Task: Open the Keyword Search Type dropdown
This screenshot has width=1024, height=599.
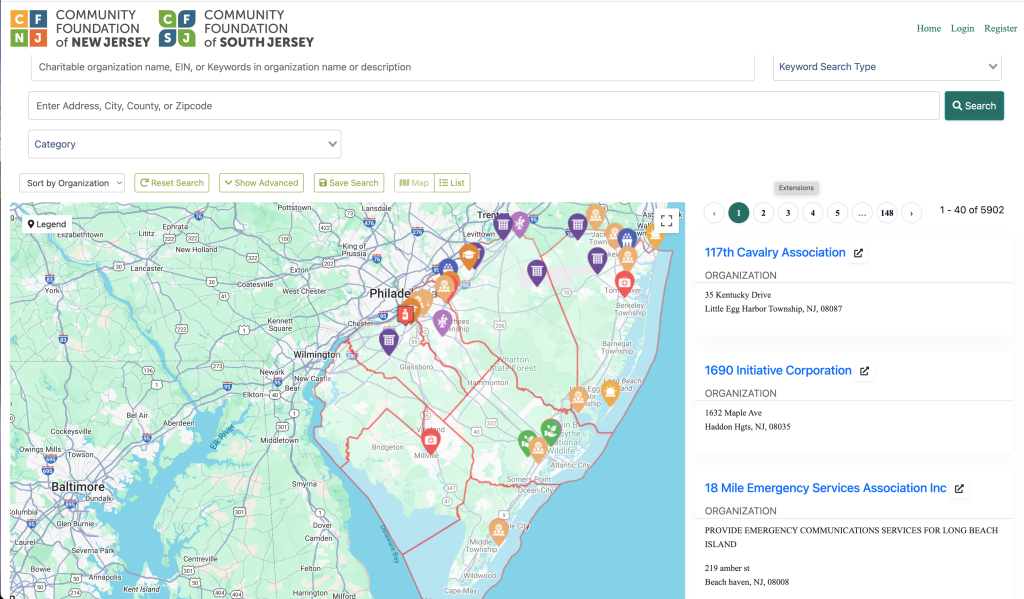Action: click(888, 66)
